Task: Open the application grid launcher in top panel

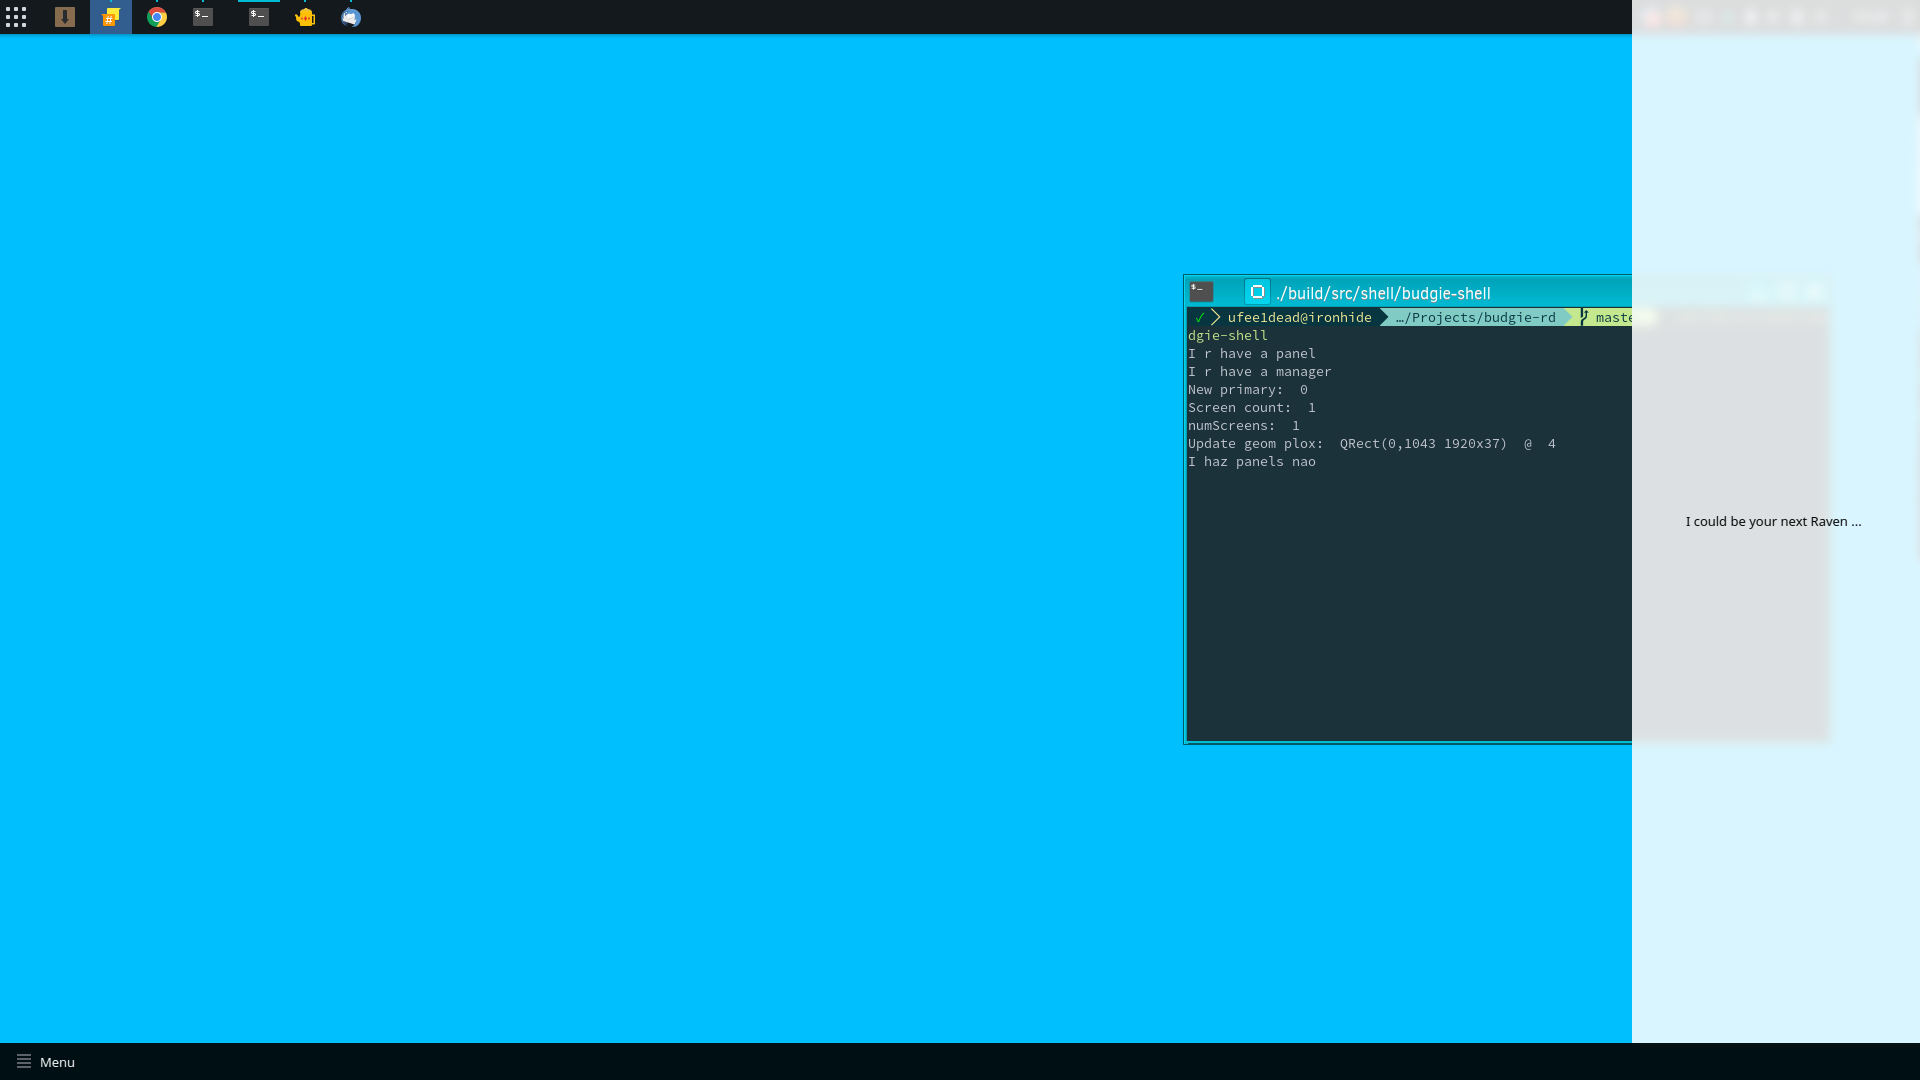Action: tap(16, 17)
